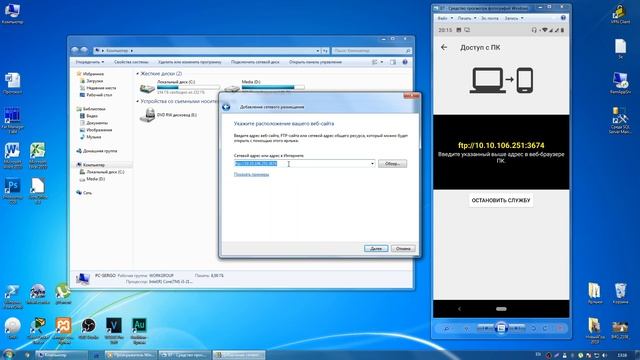Click the Далее button in wizard
The height and width of the screenshot is (360, 640).
pos(376,248)
